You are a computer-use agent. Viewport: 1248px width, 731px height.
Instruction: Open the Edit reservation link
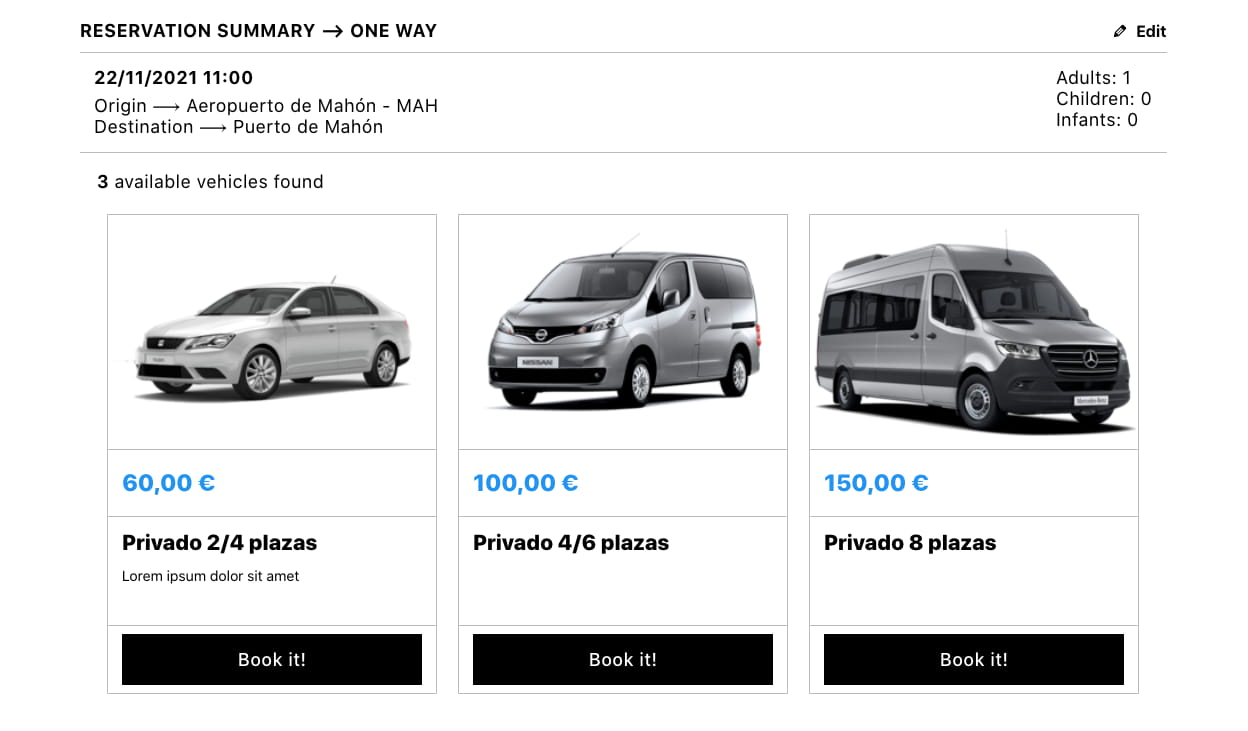point(1140,31)
